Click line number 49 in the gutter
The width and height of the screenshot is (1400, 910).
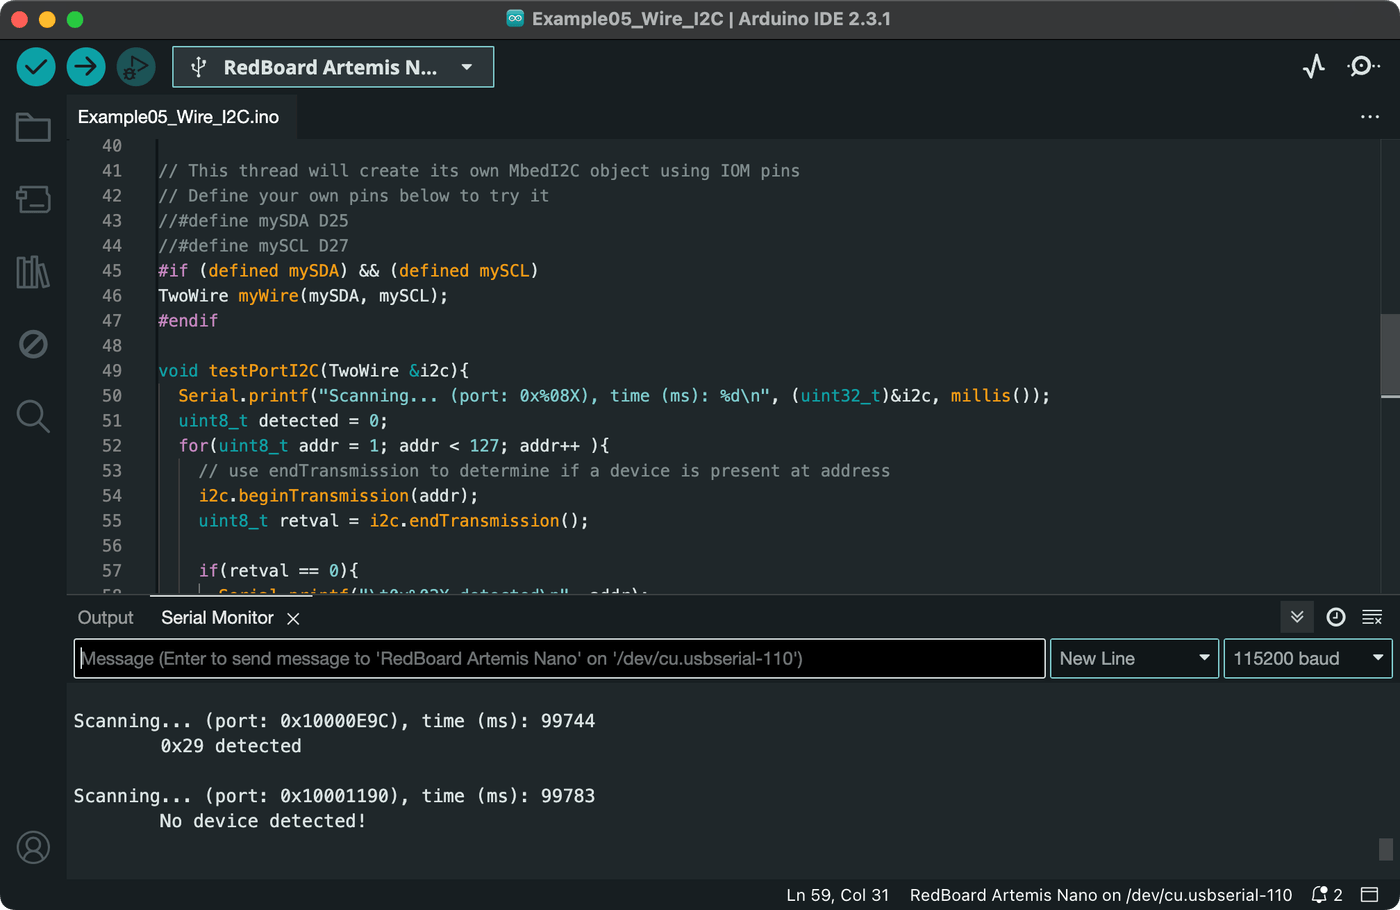coord(112,371)
